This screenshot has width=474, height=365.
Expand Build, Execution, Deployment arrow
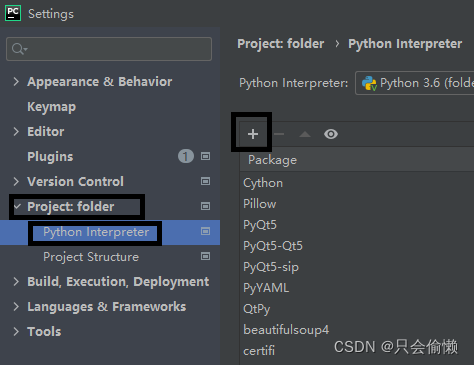[16, 282]
